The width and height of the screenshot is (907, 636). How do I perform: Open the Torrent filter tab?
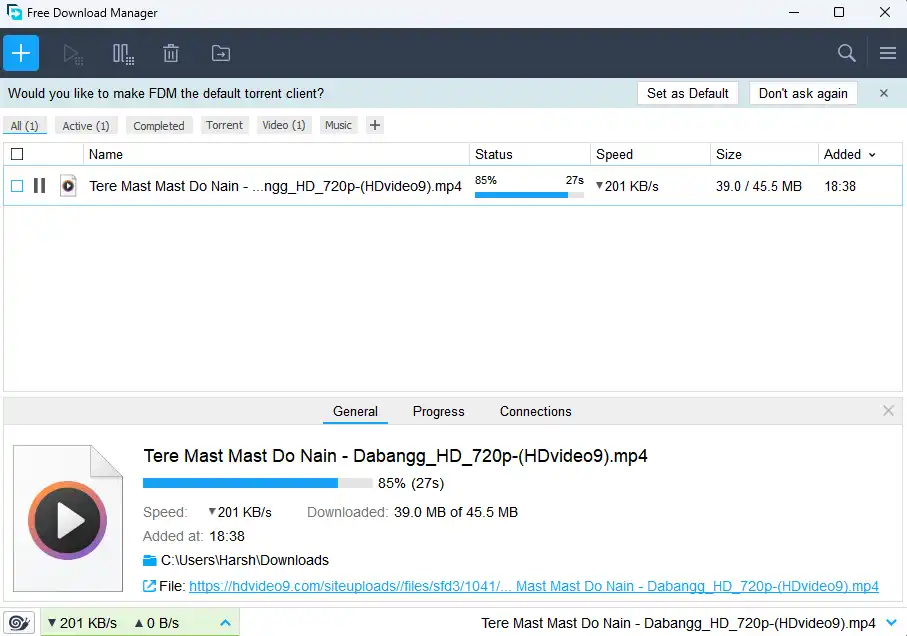pos(224,125)
